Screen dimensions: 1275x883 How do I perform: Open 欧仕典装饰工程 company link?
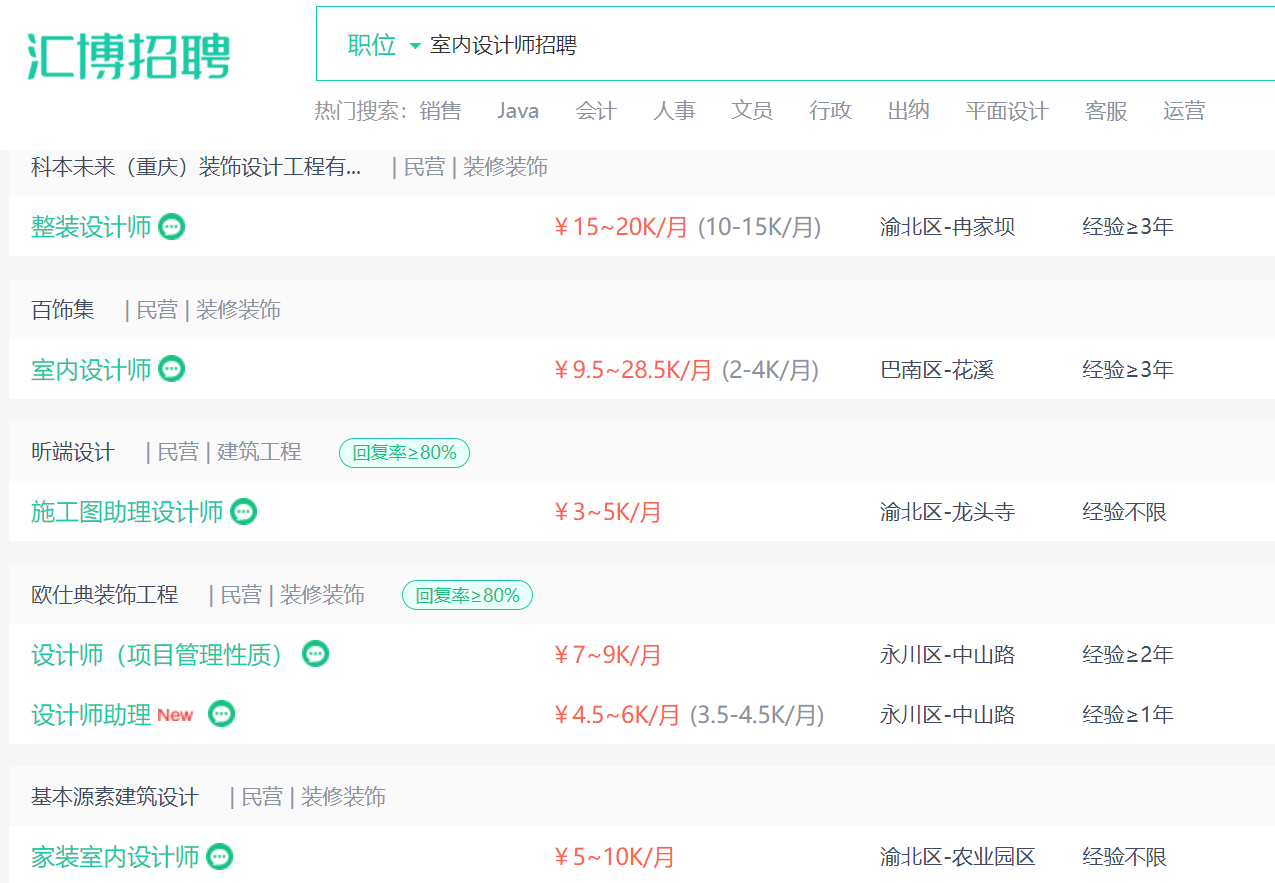point(104,595)
